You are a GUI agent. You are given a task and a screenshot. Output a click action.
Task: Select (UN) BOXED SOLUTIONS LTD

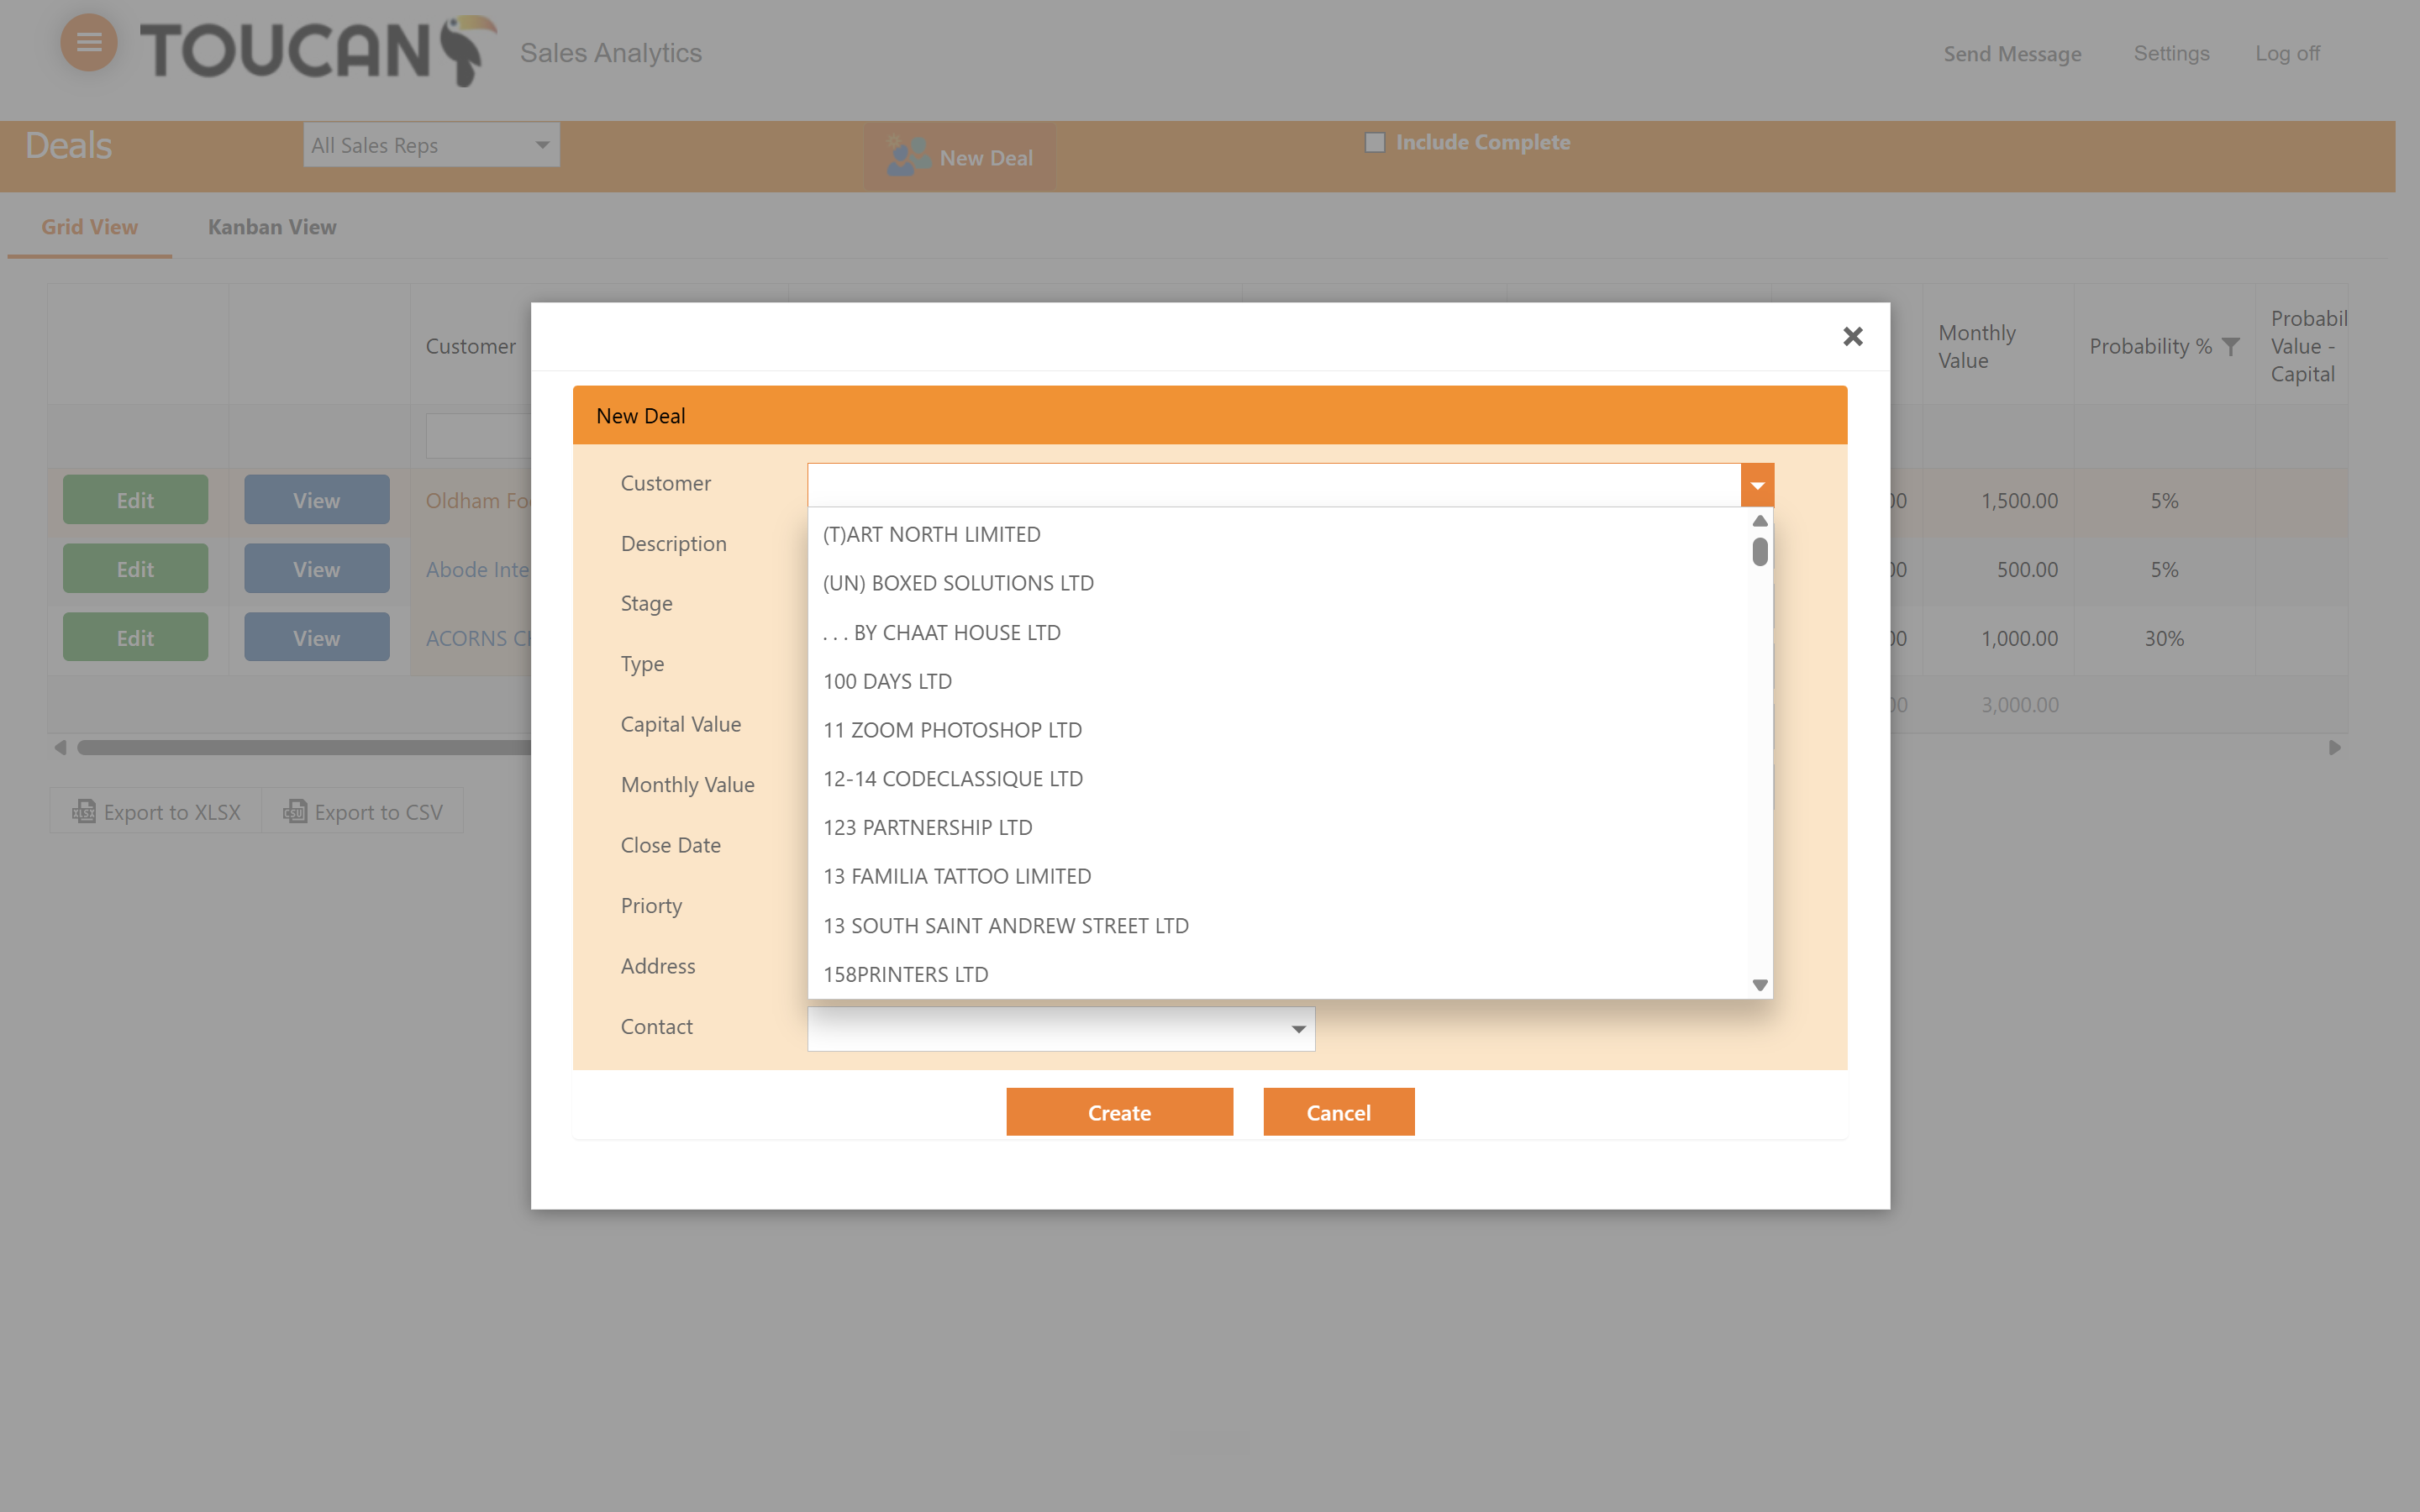1280,583
